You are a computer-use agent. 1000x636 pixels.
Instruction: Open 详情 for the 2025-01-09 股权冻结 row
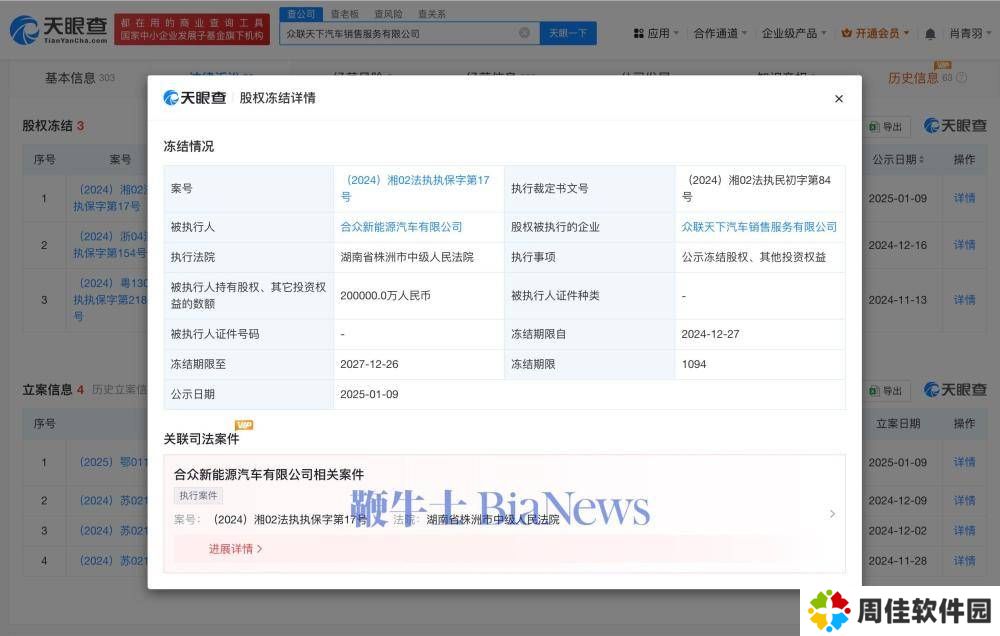pos(964,198)
